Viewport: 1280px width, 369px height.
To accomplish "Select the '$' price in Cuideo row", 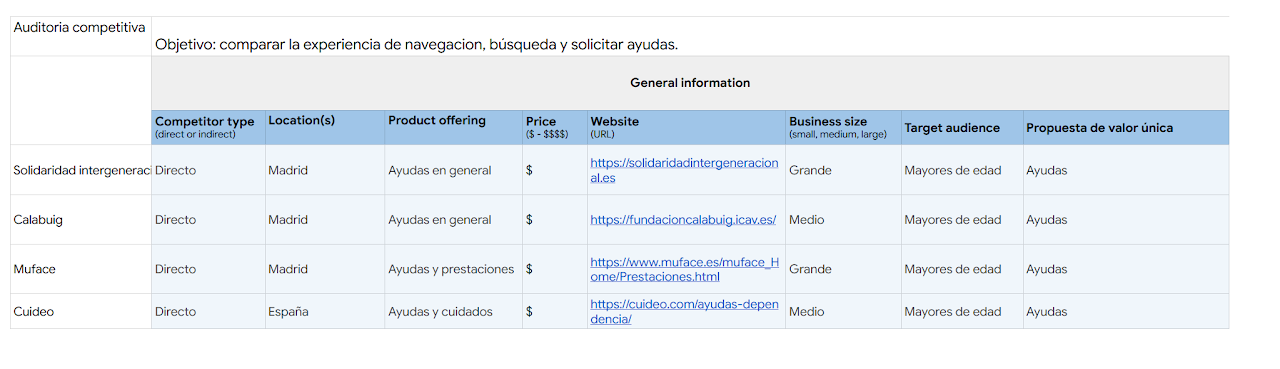I will click(x=555, y=311).
